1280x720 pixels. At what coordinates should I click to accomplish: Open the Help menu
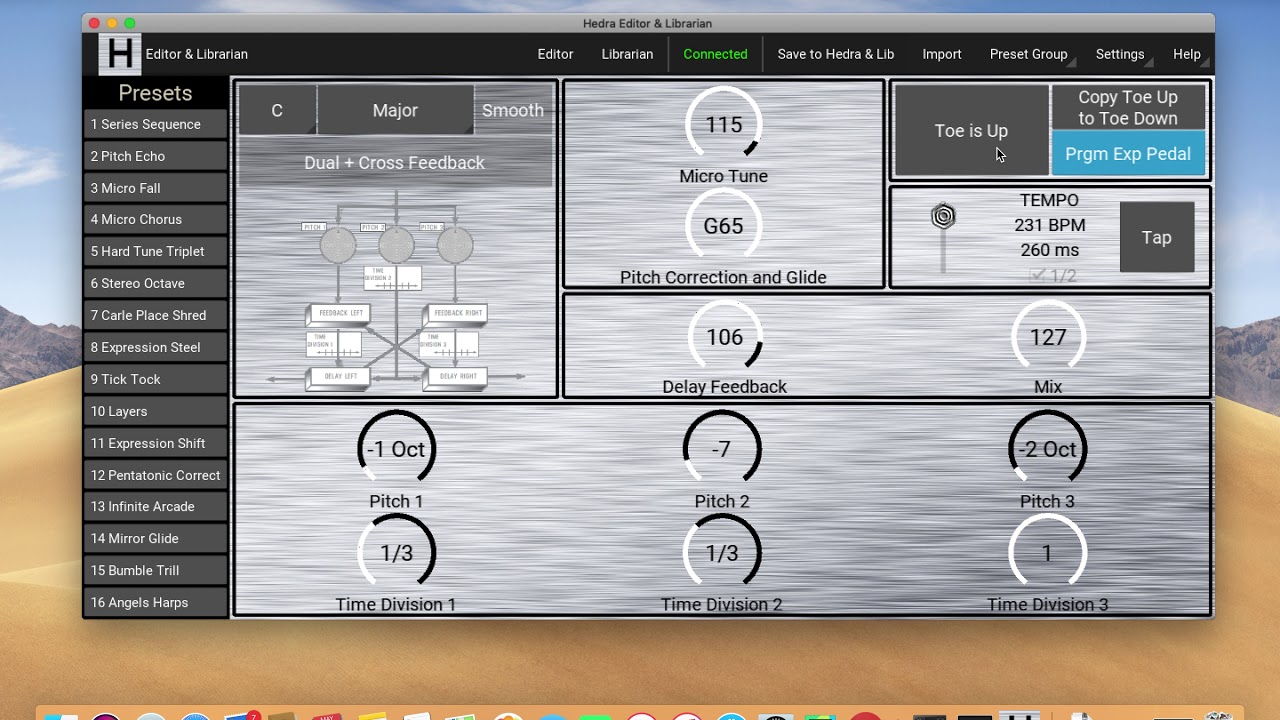click(x=1187, y=54)
